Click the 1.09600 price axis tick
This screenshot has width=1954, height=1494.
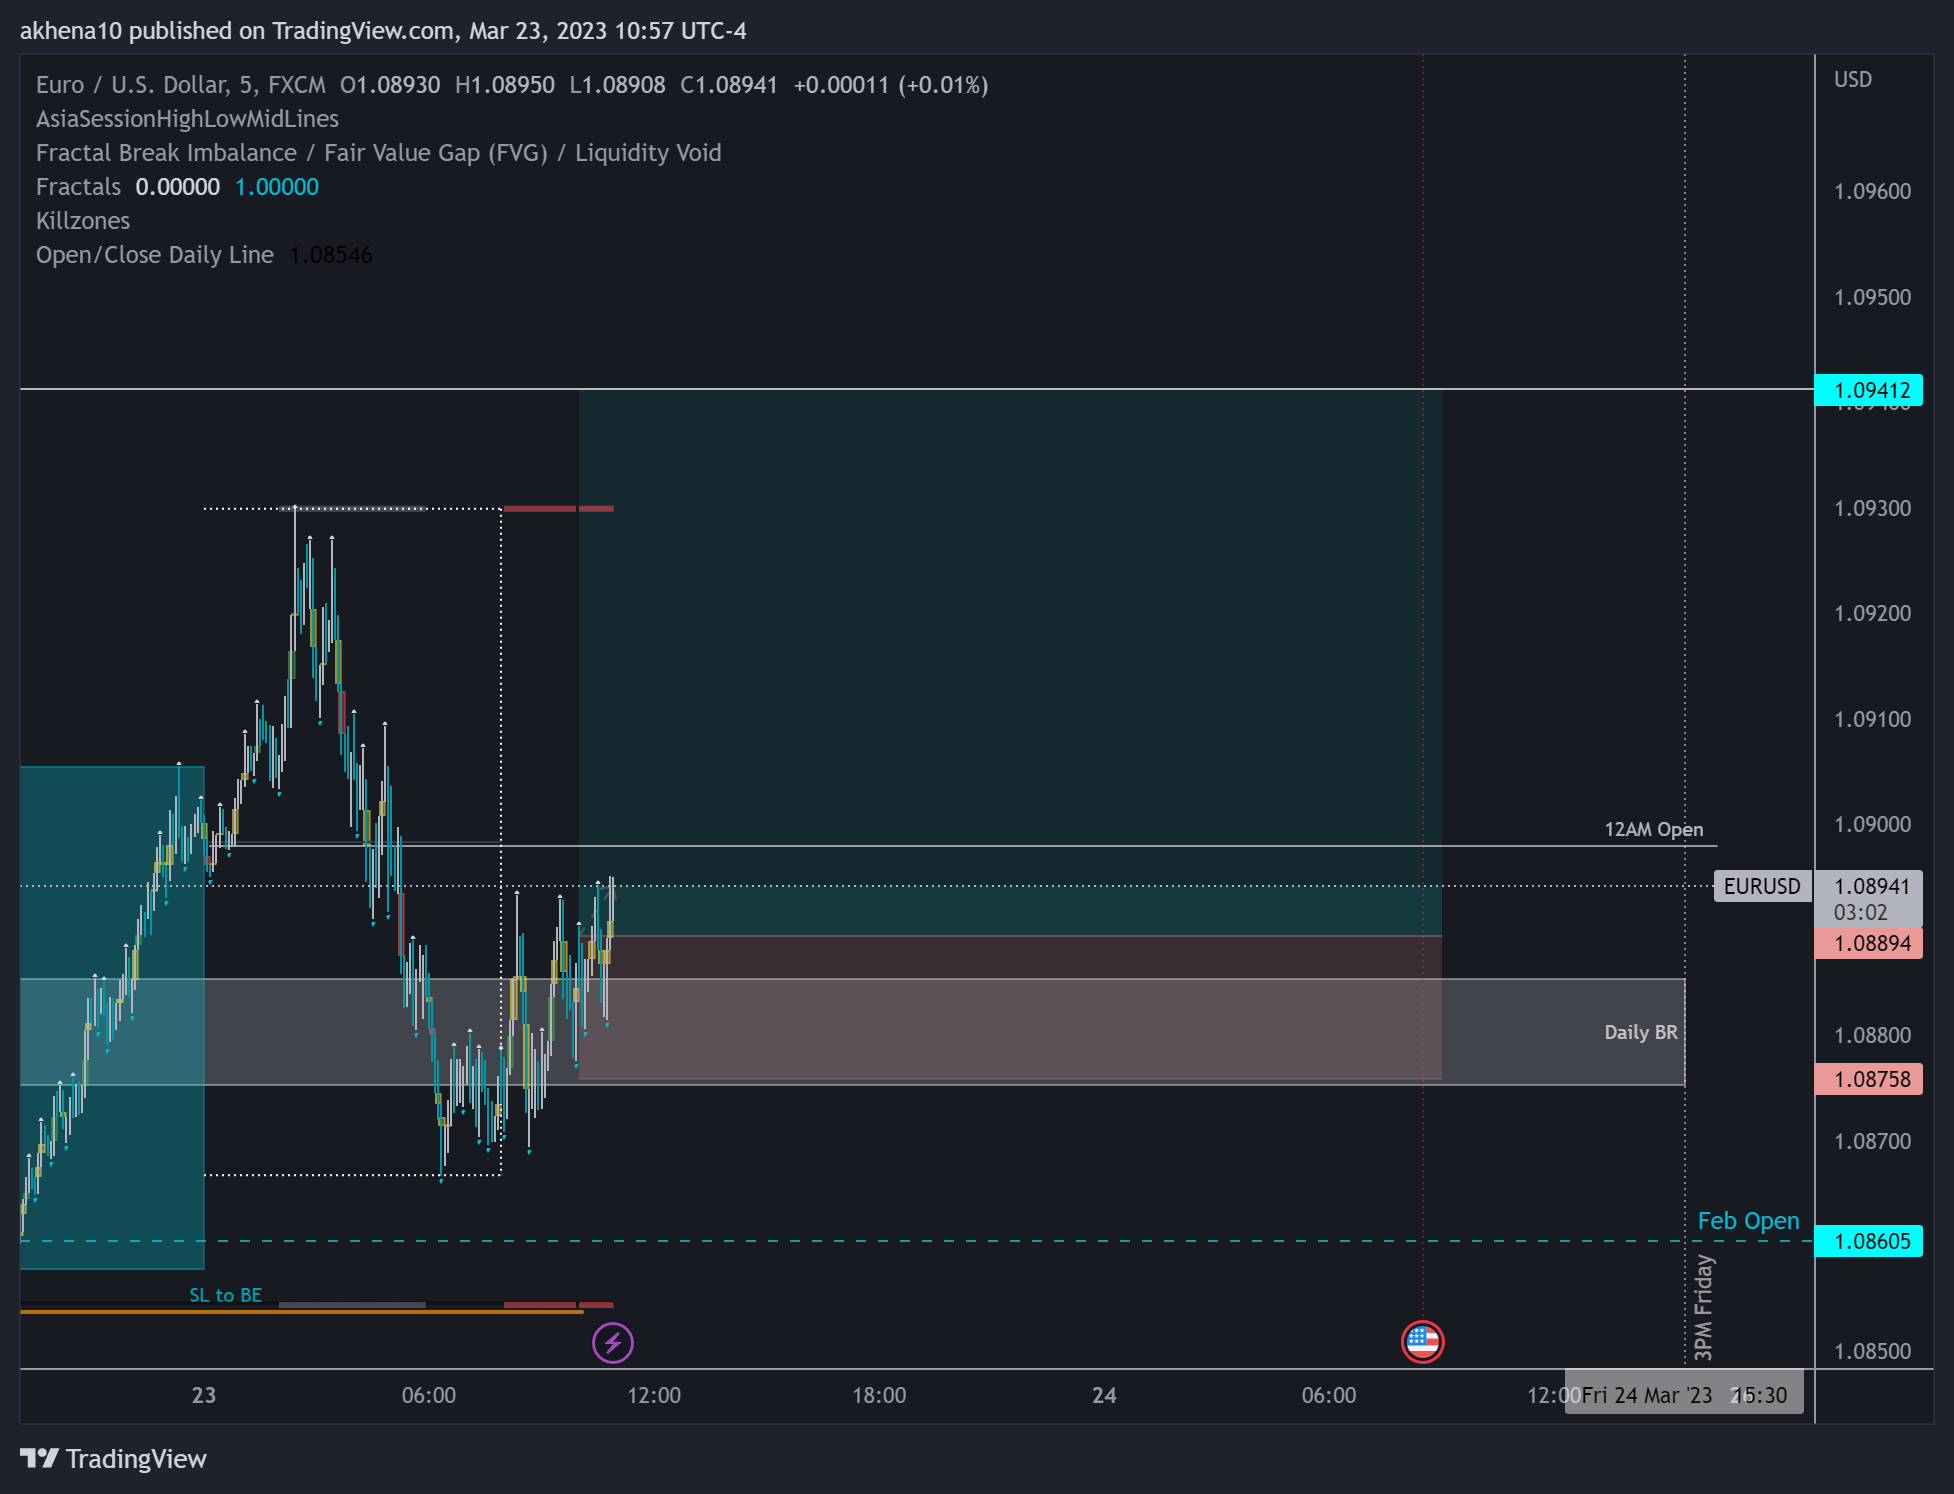tap(1872, 191)
